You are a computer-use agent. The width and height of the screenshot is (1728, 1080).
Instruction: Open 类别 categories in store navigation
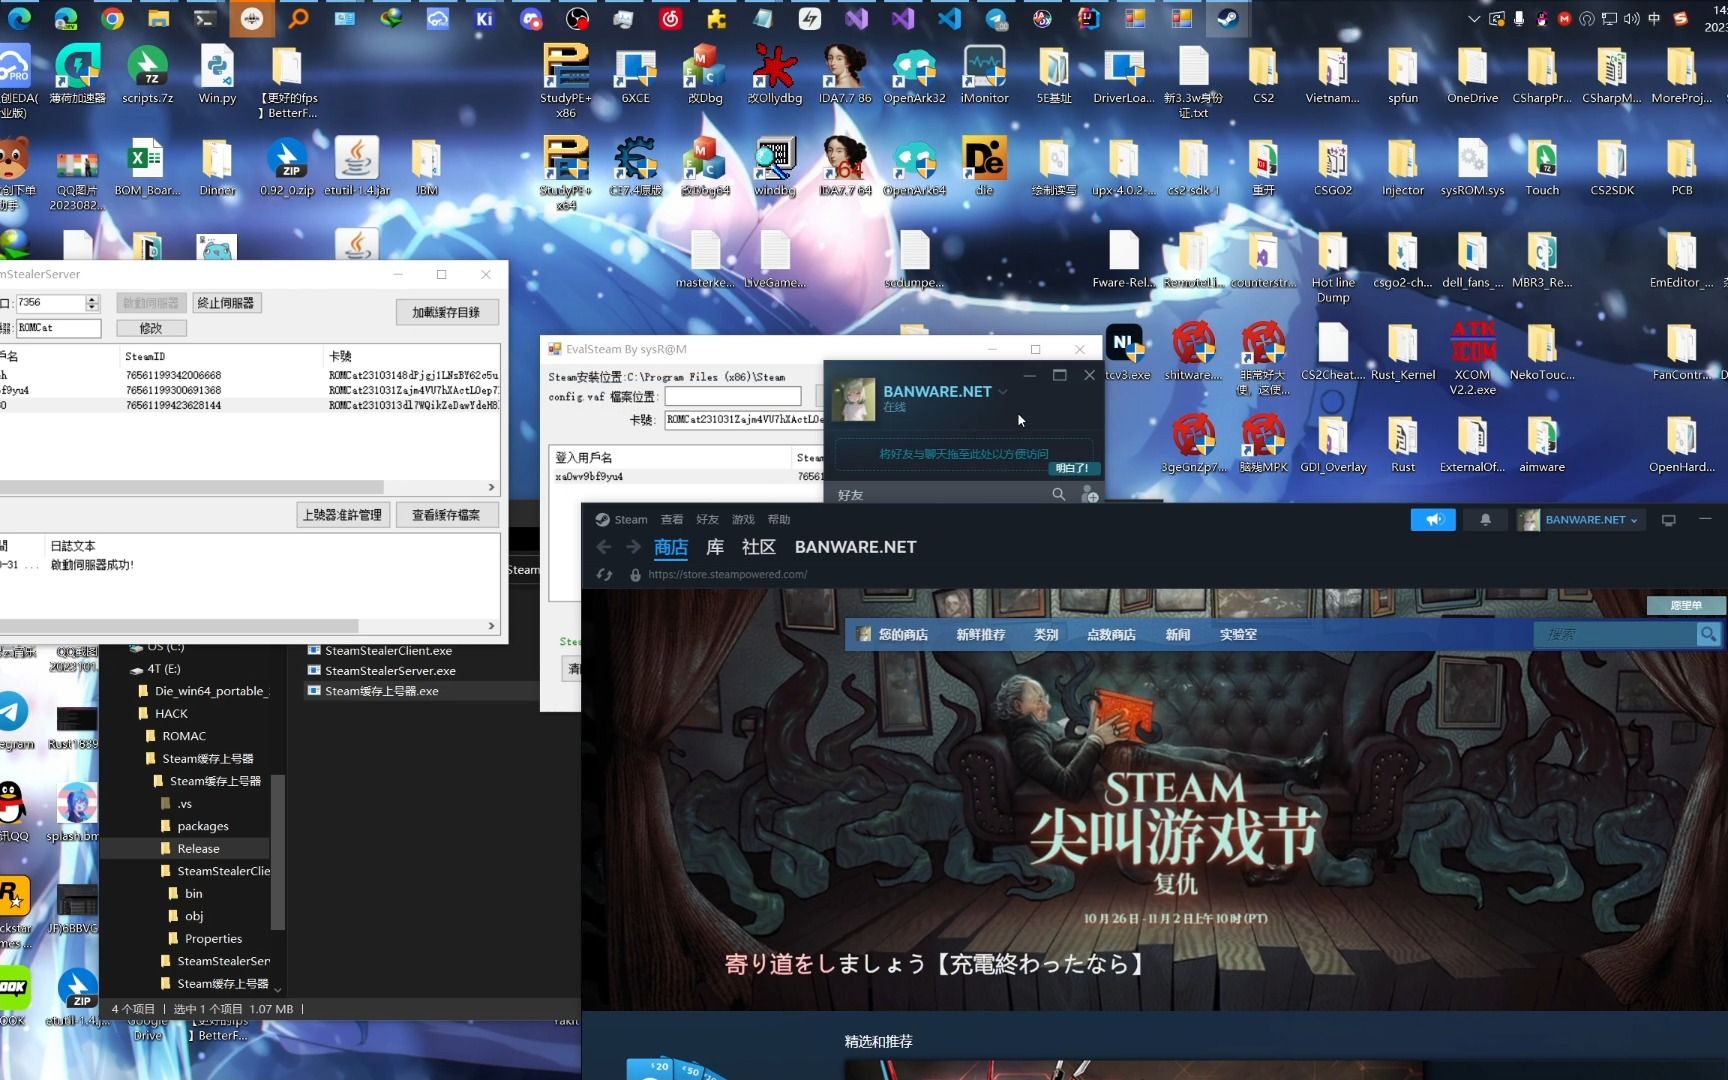point(1046,634)
